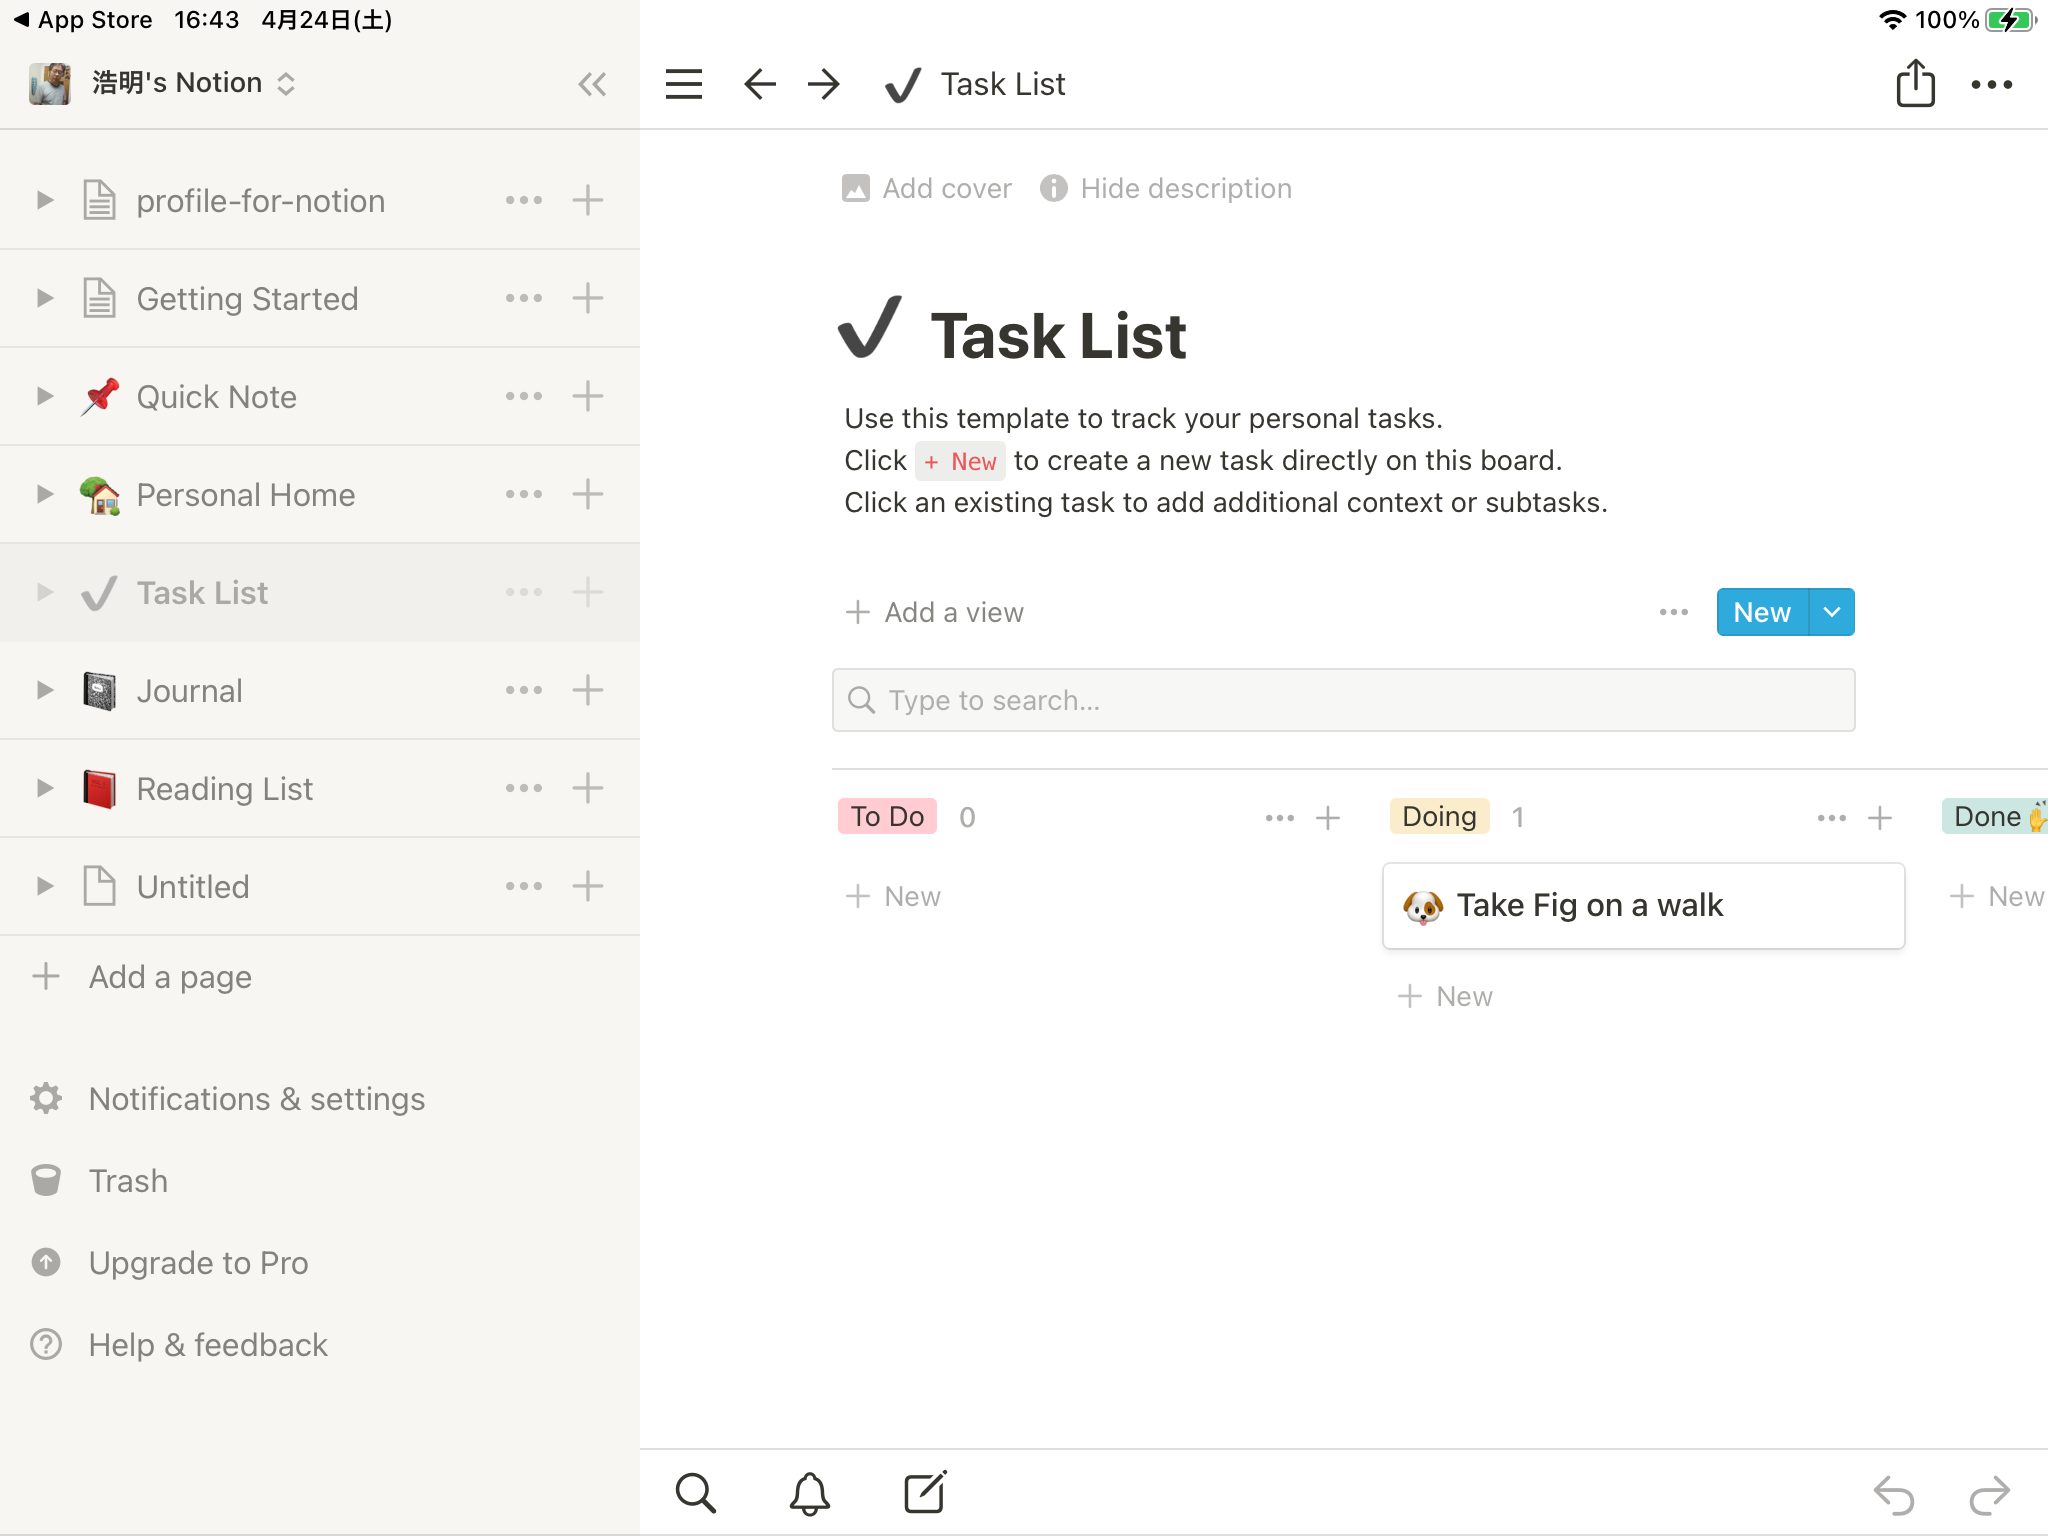The height and width of the screenshot is (1536, 2048).
Task: Open board view options ellipsis beside New
Action: (1674, 612)
